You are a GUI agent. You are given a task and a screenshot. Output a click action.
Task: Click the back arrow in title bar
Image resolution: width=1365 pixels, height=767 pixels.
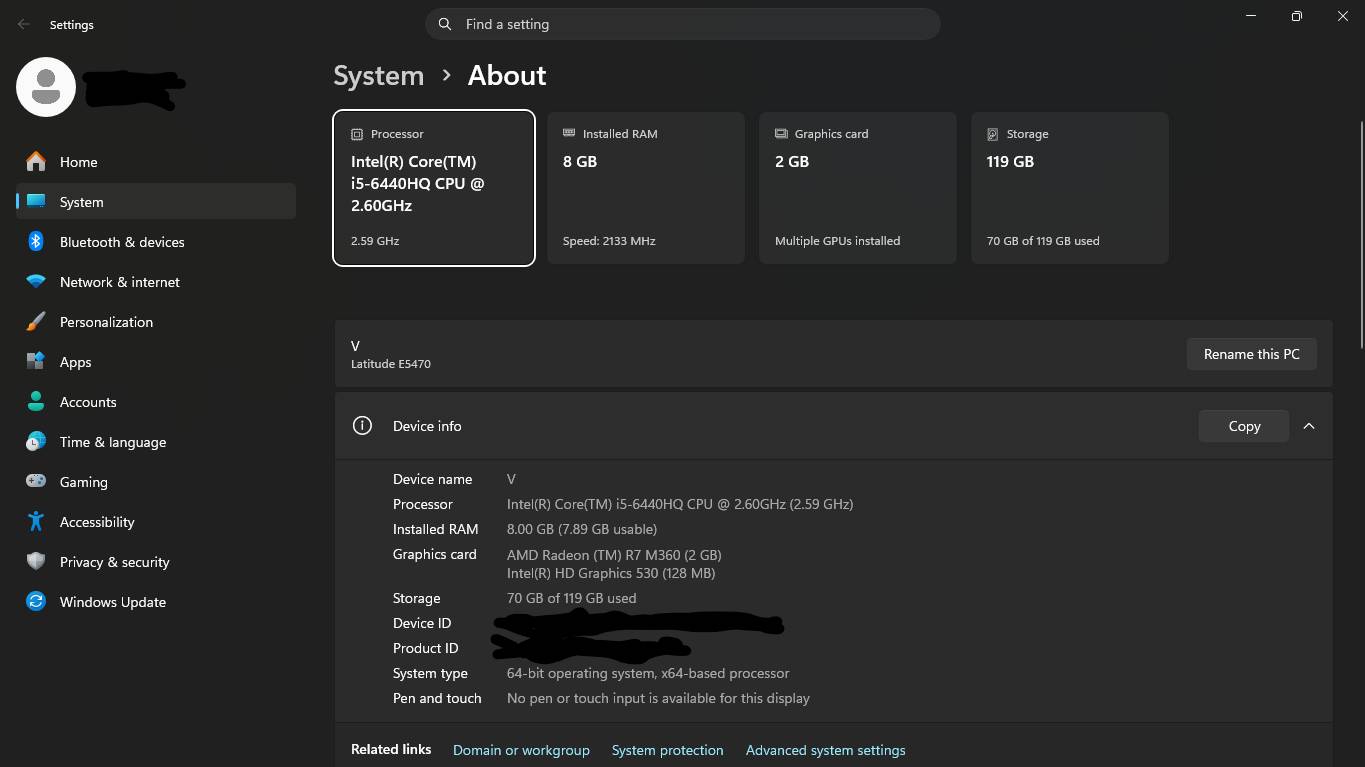click(x=24, y=24)
